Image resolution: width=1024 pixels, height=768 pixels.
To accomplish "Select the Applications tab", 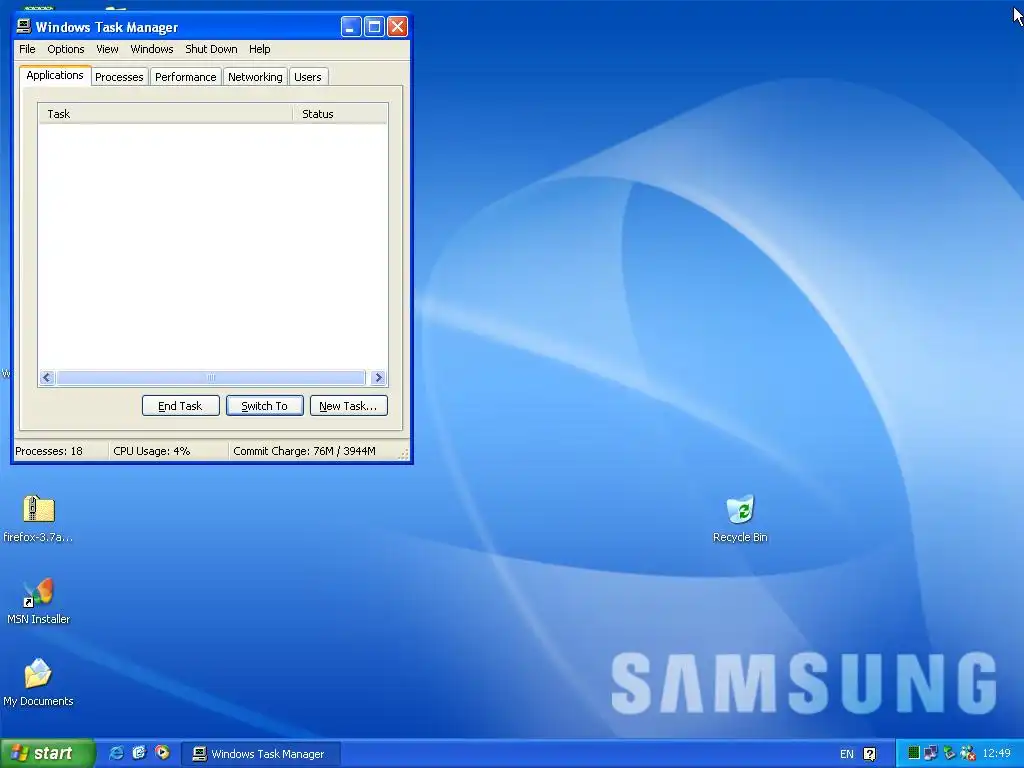I will point(55,75).
